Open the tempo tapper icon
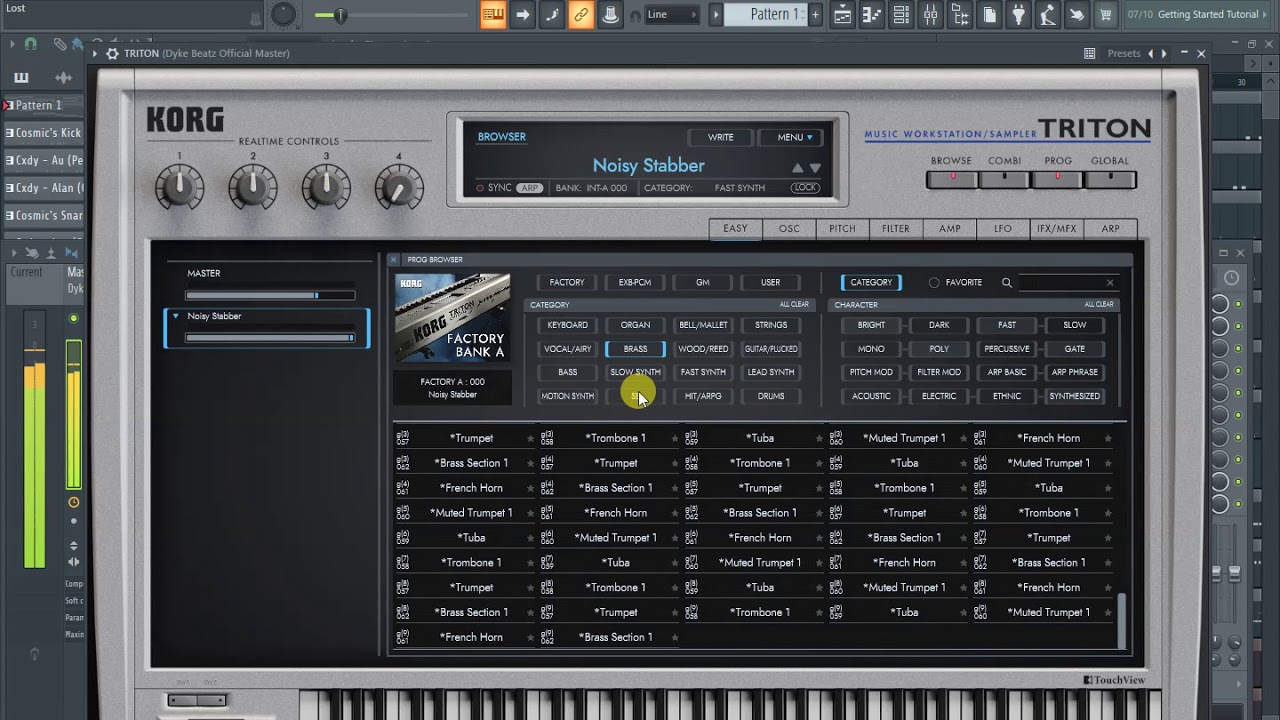The image size is (1280, 720). point(1048,14)
